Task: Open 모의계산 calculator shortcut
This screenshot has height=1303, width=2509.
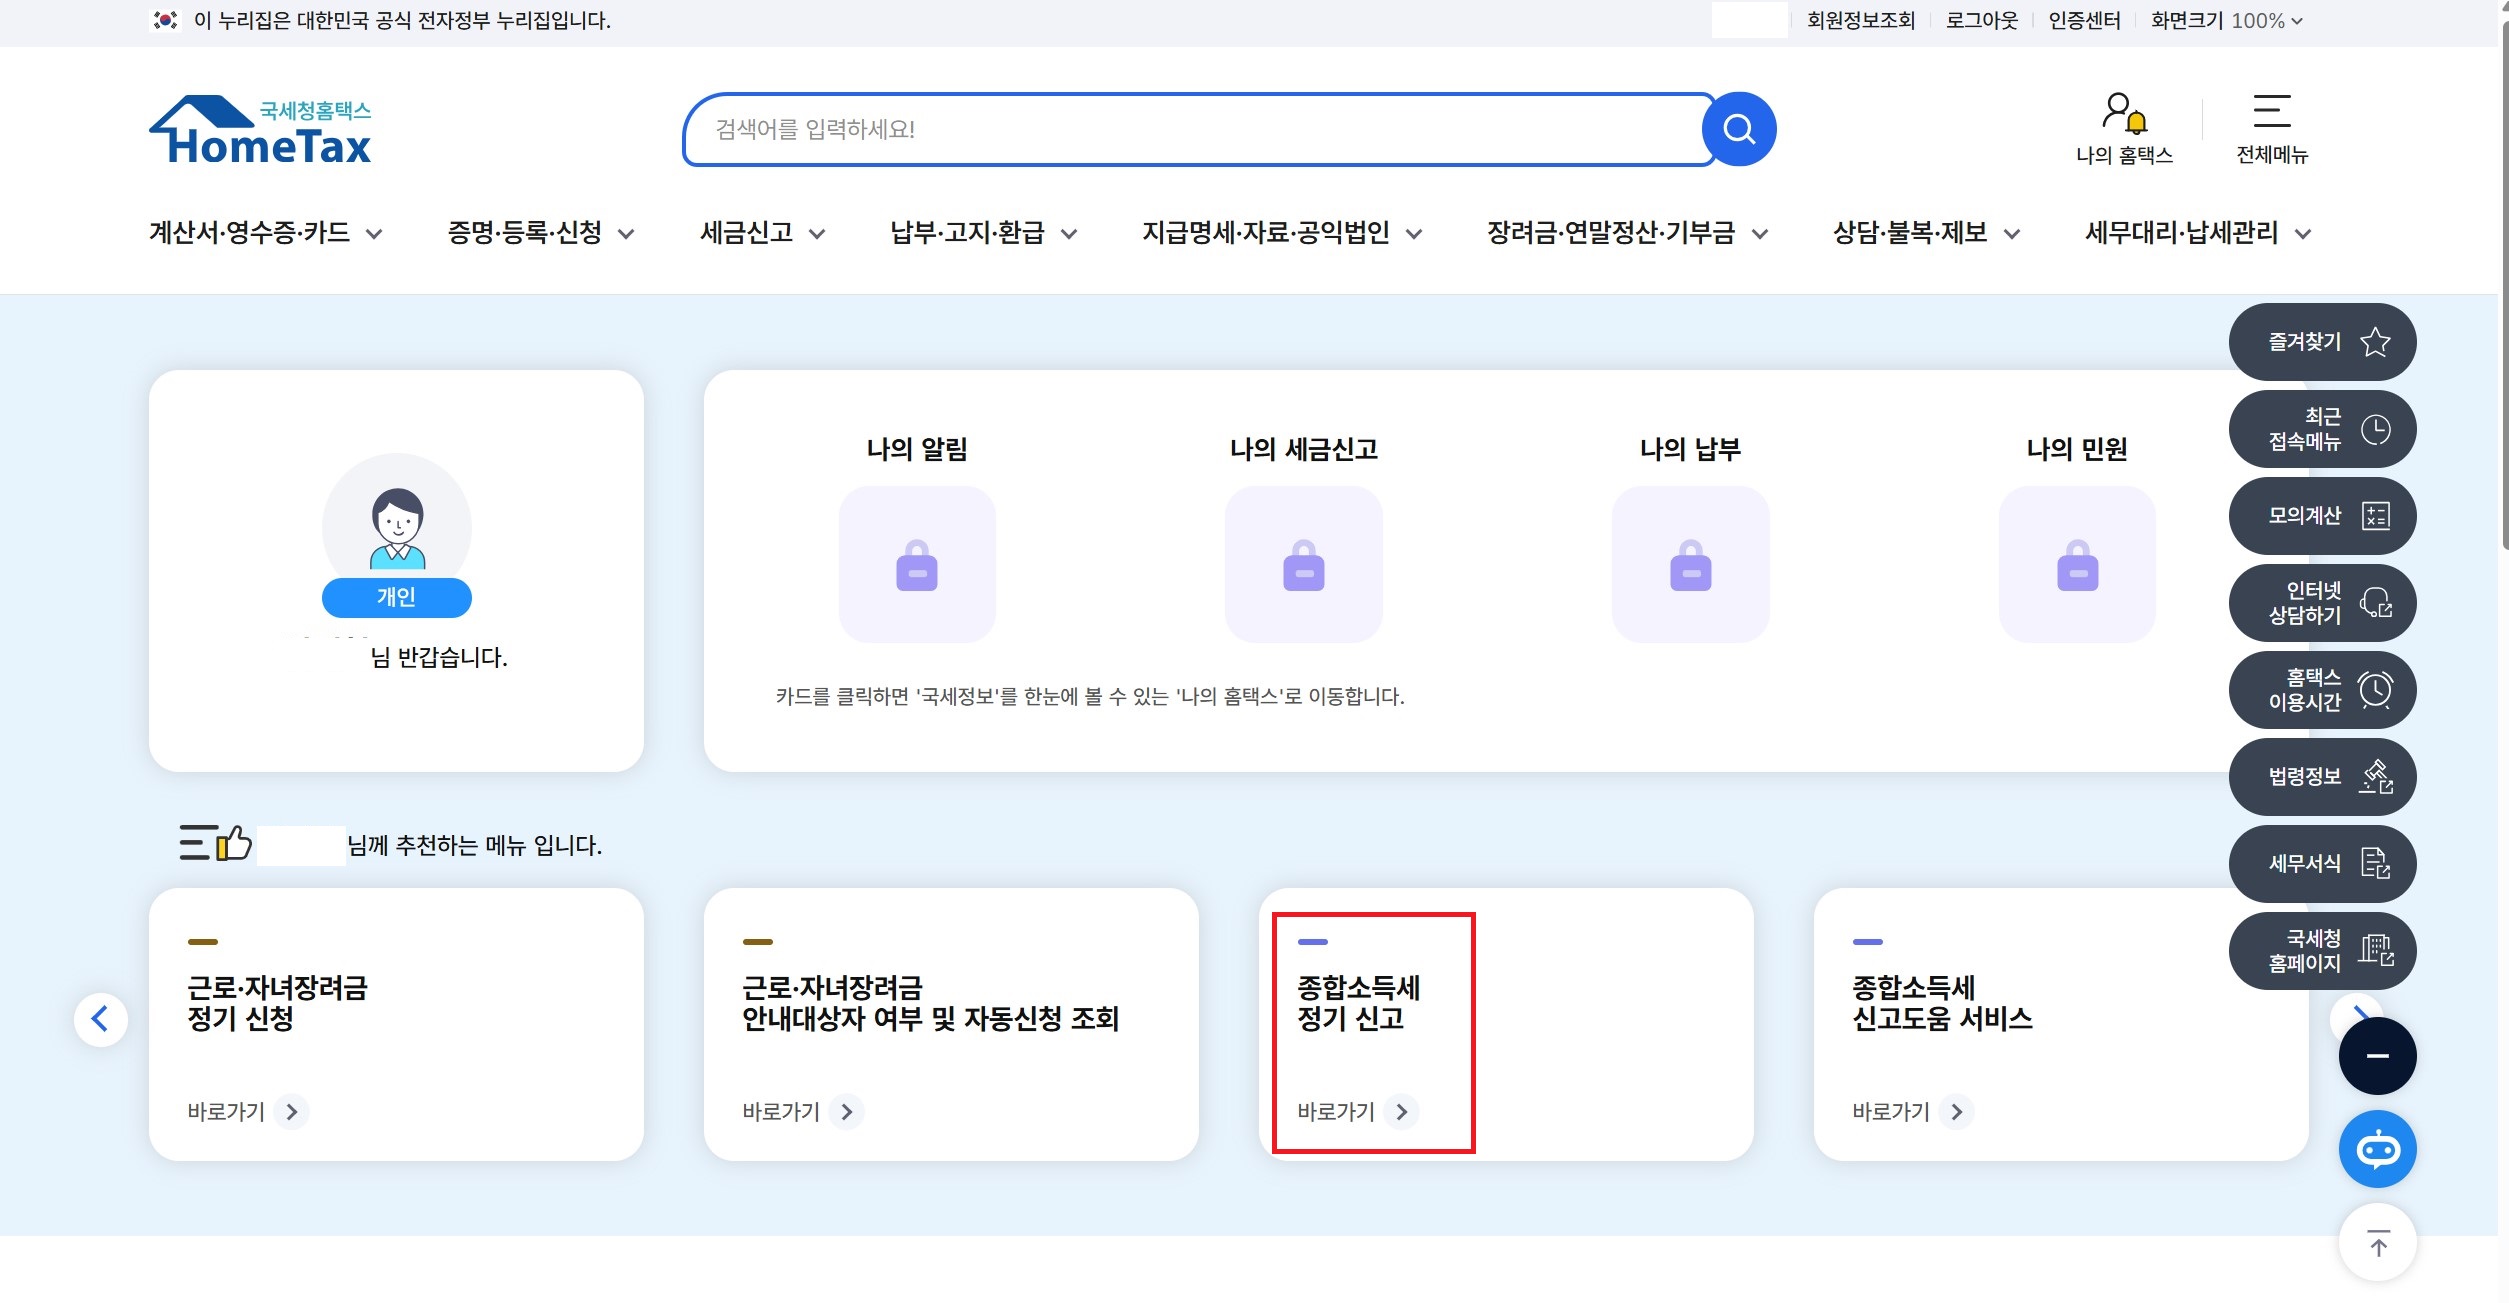Action: tap(2322, 516)
